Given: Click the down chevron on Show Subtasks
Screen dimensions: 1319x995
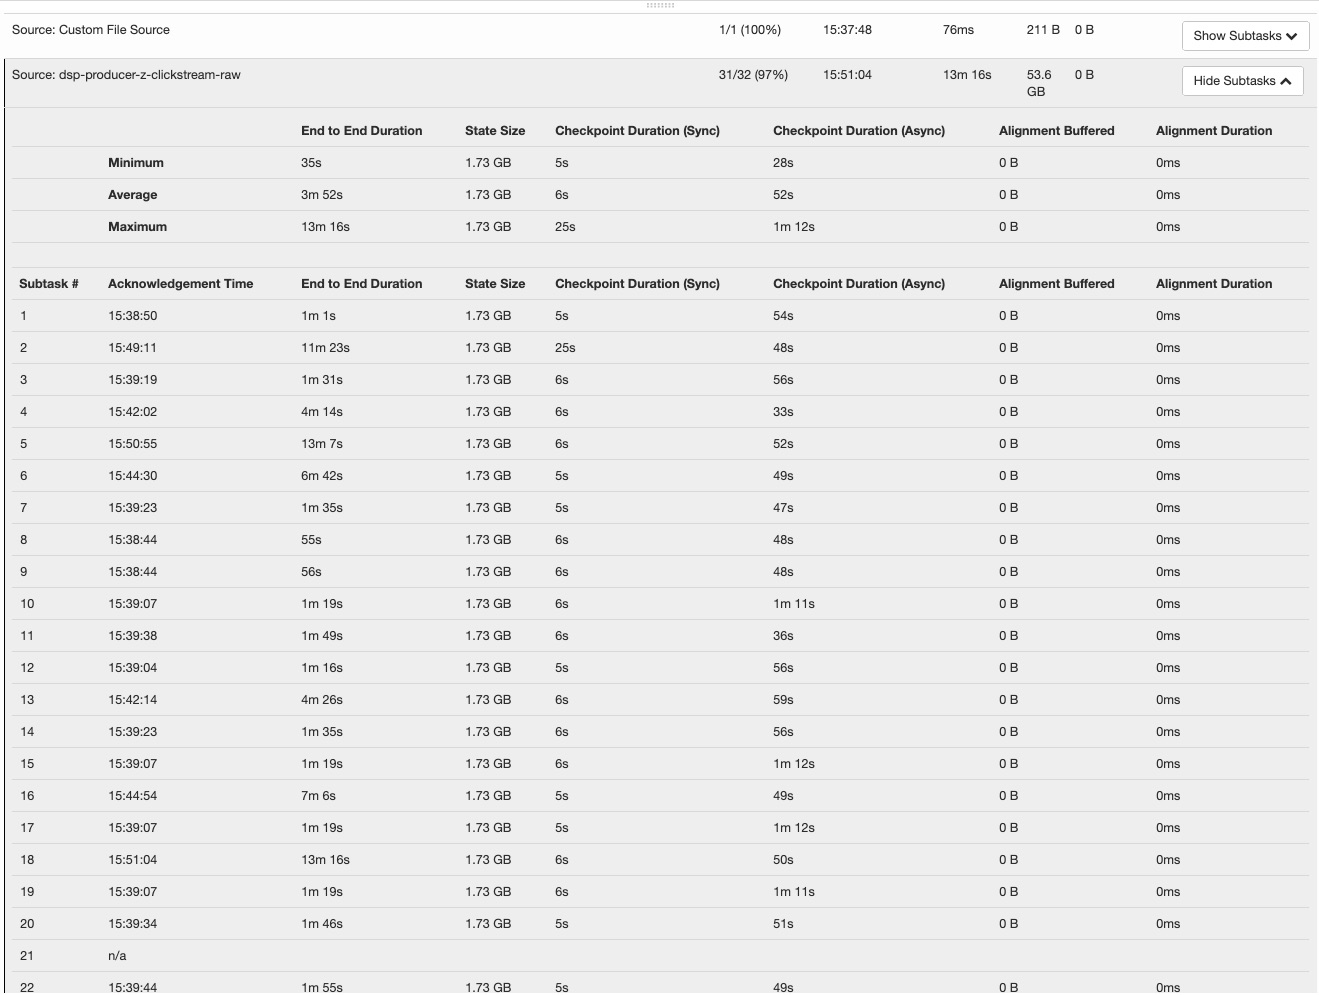Looking at the screenshot, I should pos(1292,36).
